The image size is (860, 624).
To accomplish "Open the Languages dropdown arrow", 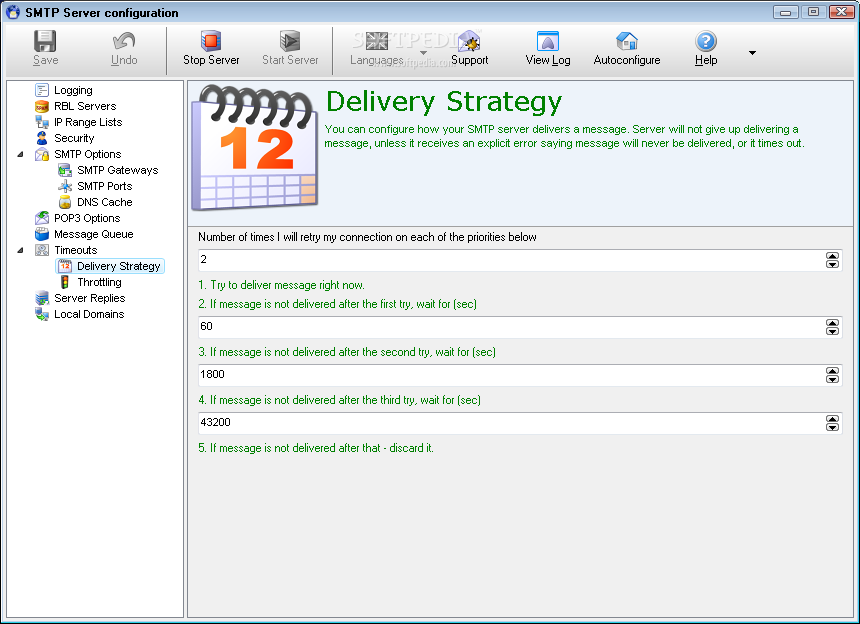I will 423,53.
